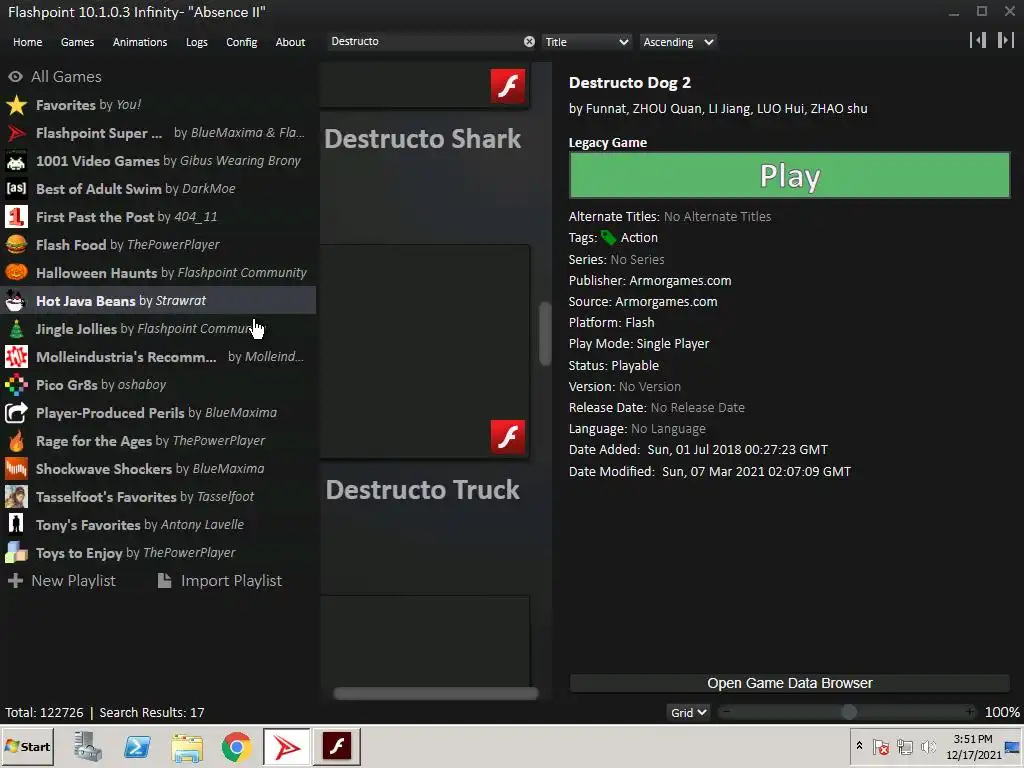Click the Player-Produced Perils share icon
Screen dimensions: 1024x768
(x=16, y=413)
